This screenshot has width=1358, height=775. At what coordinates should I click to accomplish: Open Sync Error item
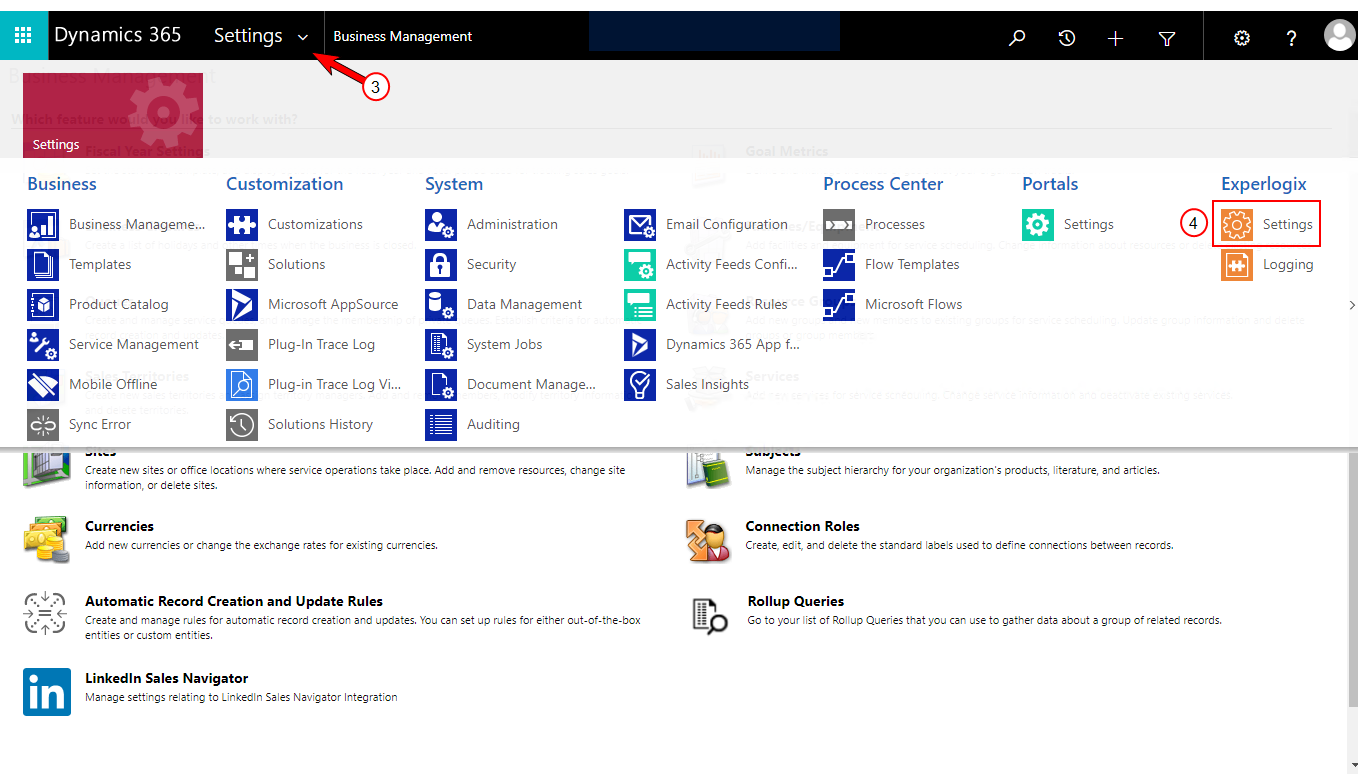click(x=100, y=424)
